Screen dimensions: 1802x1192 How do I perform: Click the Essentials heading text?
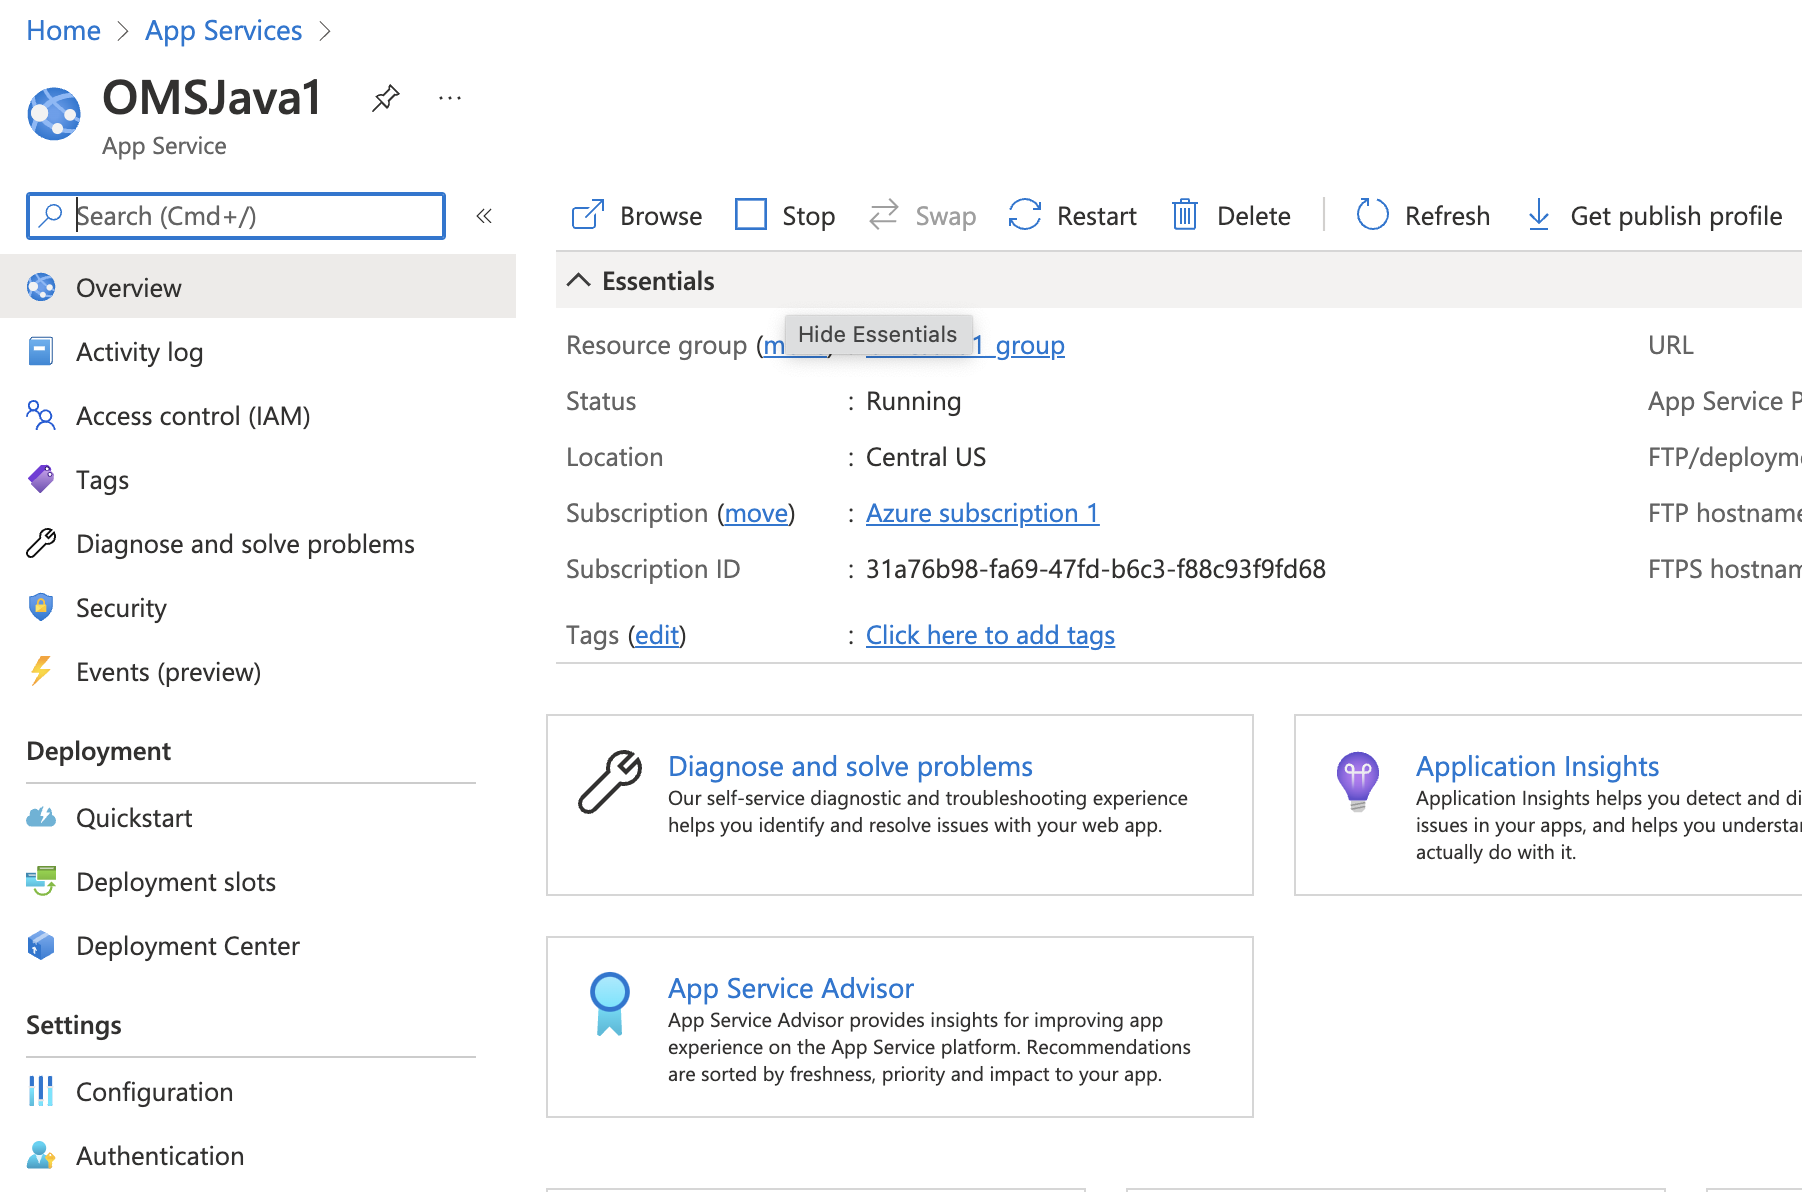[x=658, y=281]
